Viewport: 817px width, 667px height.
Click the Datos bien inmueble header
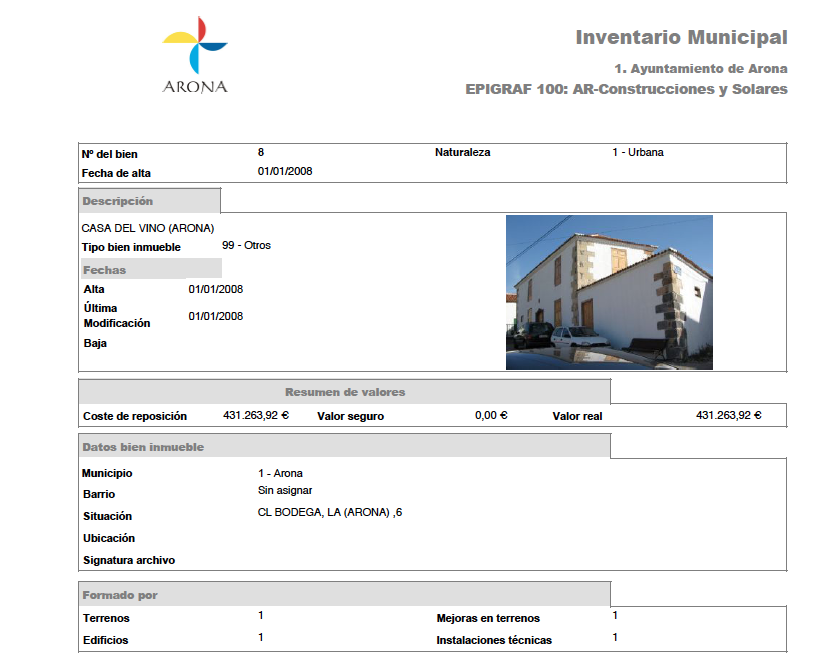coord(143,447)
